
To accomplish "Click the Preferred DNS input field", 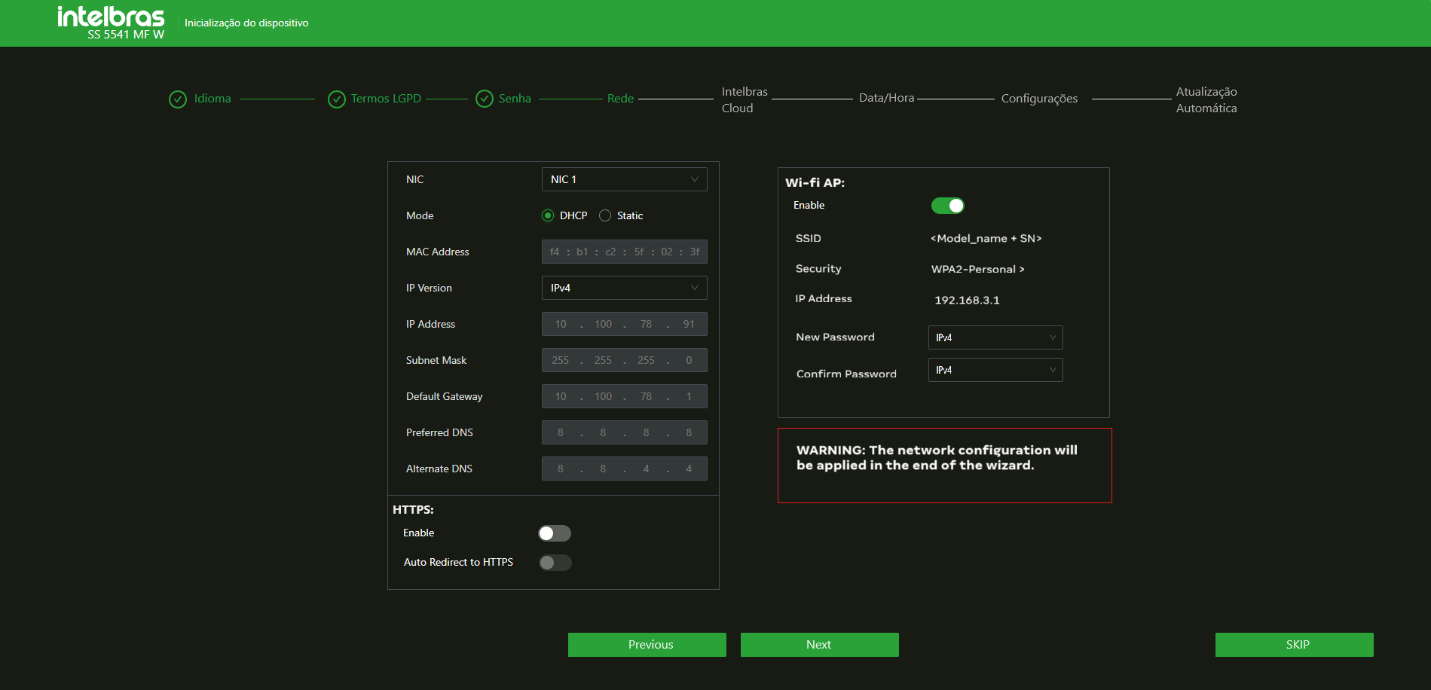I will click(x=625, y=433).
